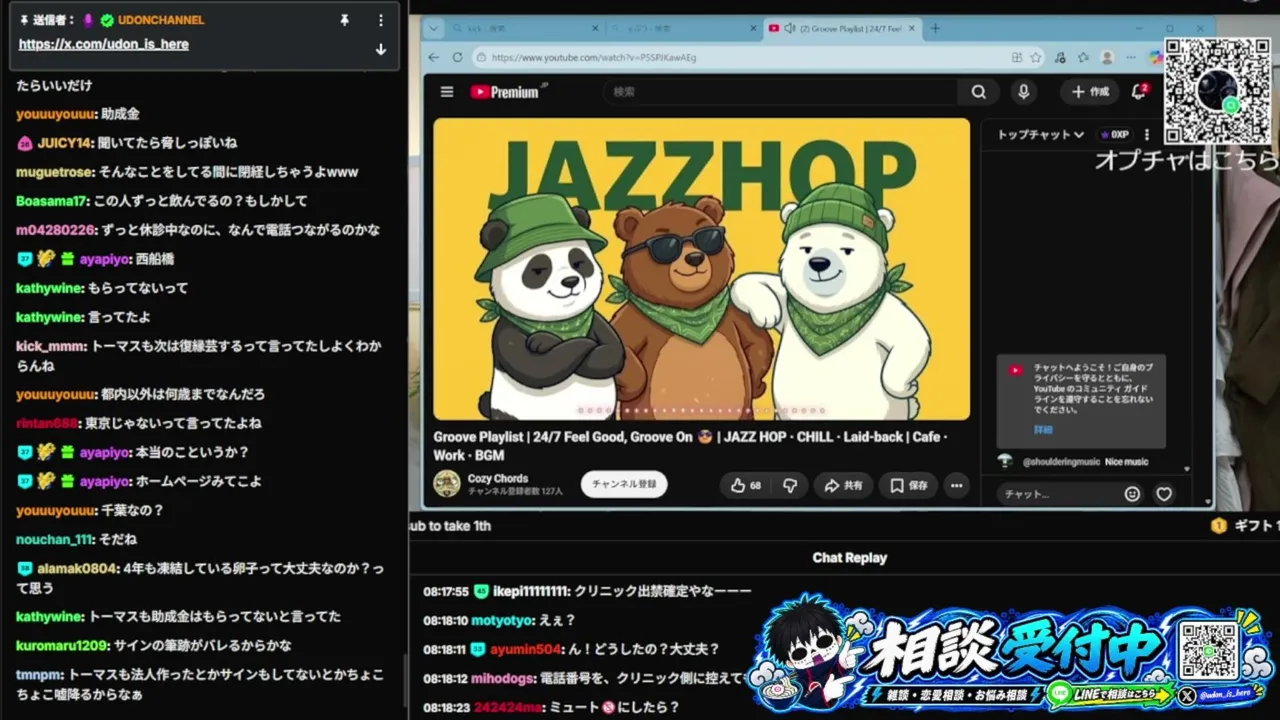Click the YouTube search magnifier button
Viewport: 1280px width, 720px height.
[978, 92]
